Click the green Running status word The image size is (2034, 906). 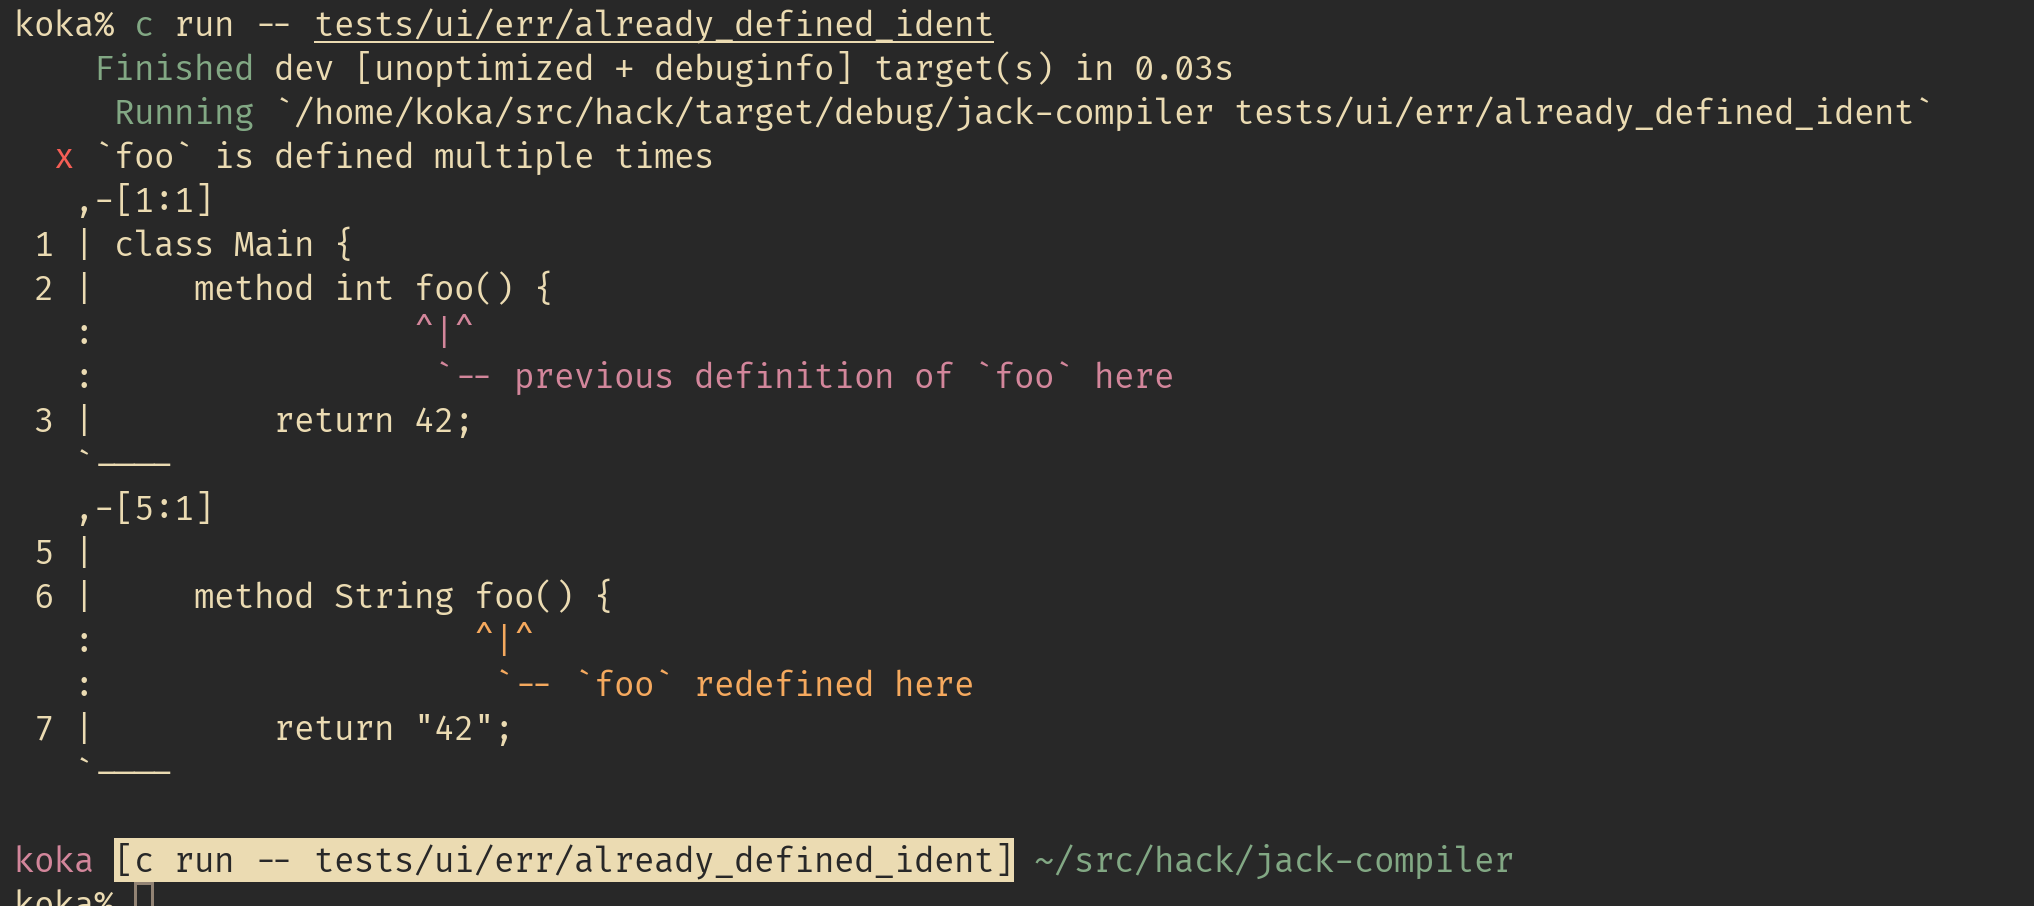point(184,112)
